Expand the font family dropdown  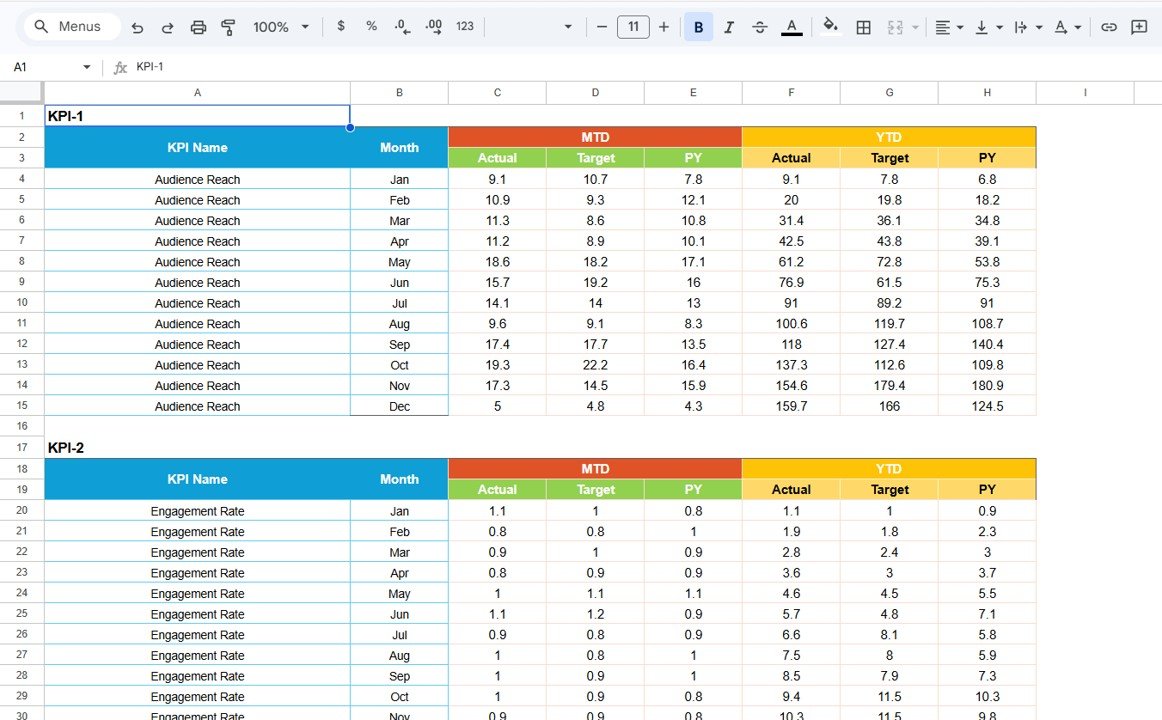[568, 27]
